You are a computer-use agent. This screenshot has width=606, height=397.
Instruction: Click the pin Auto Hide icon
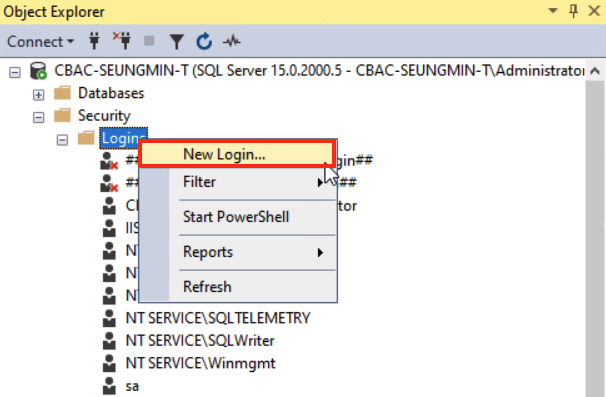pos(574,11)
